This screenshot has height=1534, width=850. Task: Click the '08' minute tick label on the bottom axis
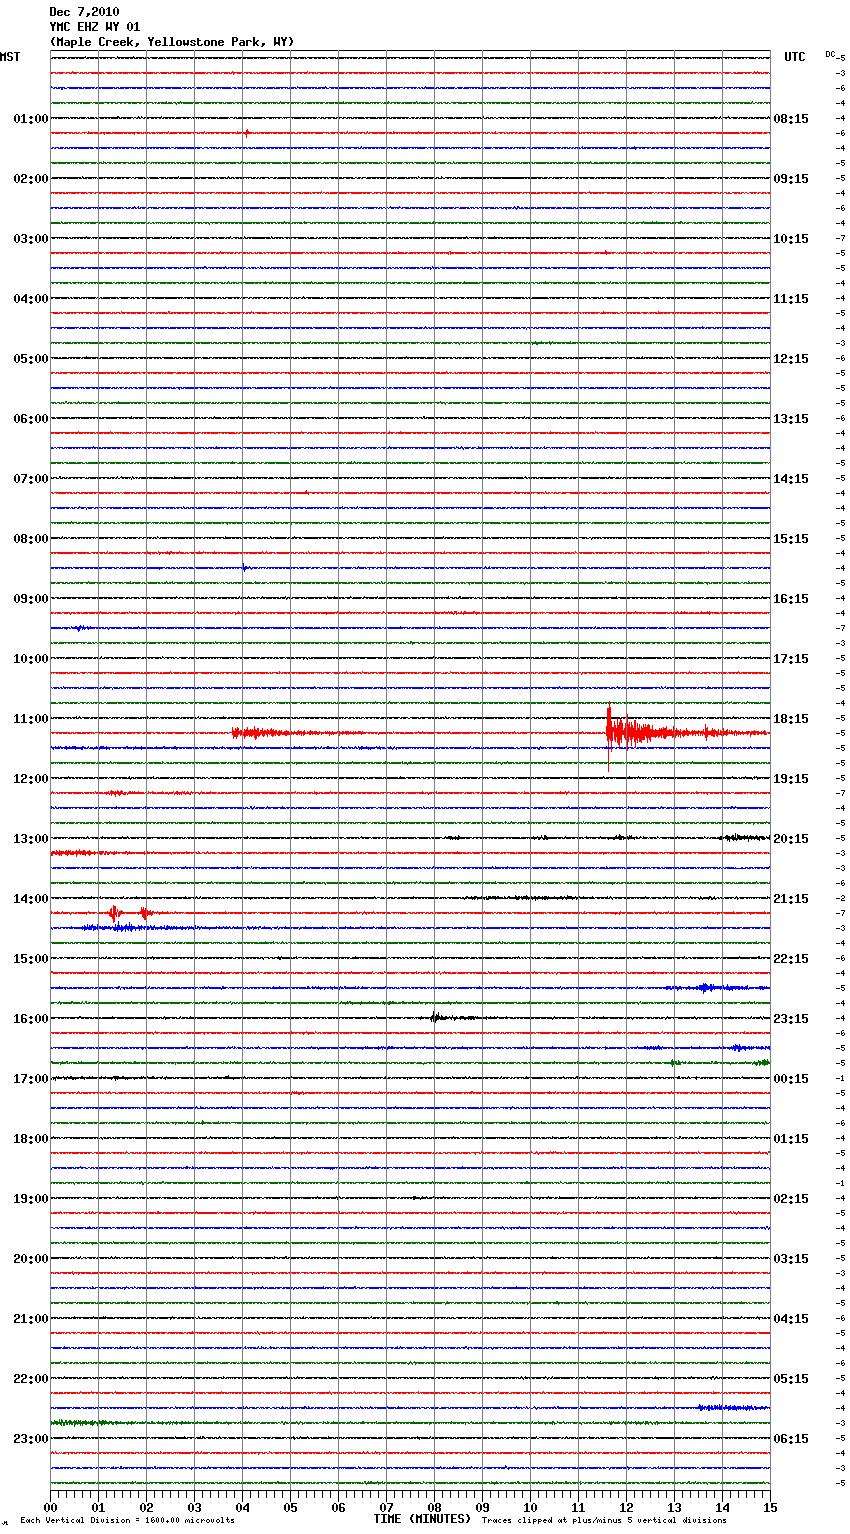(434, 1507)
